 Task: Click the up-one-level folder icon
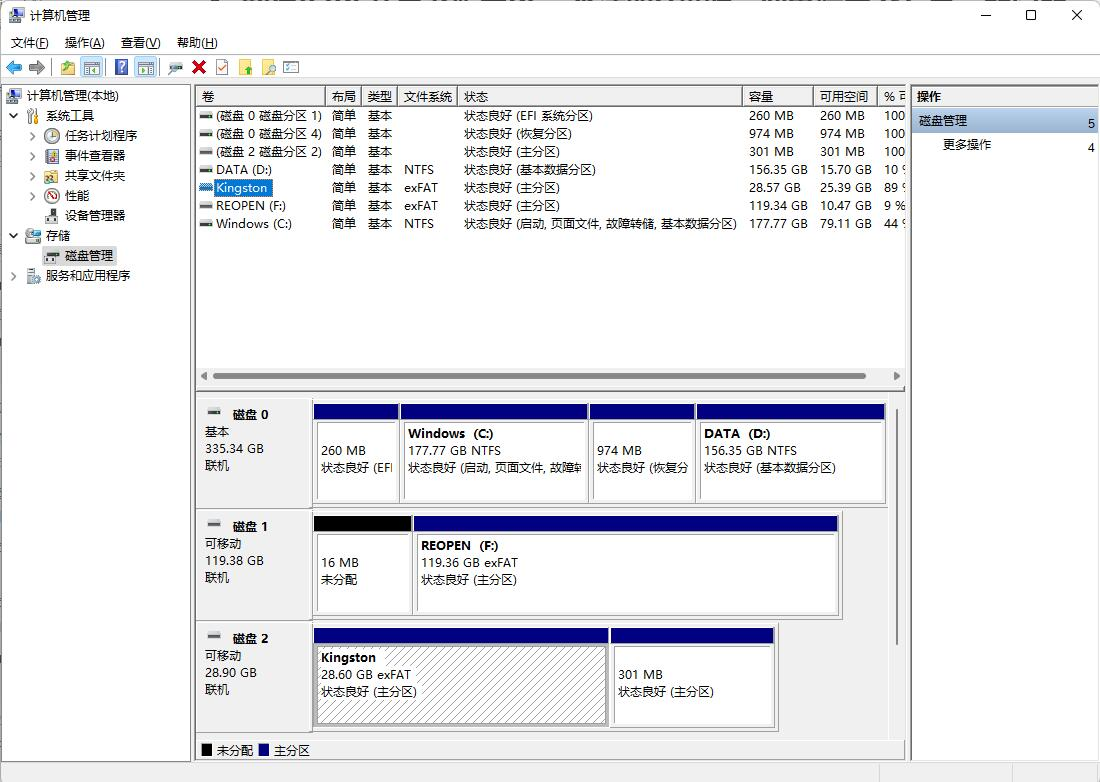click(66, 67)
